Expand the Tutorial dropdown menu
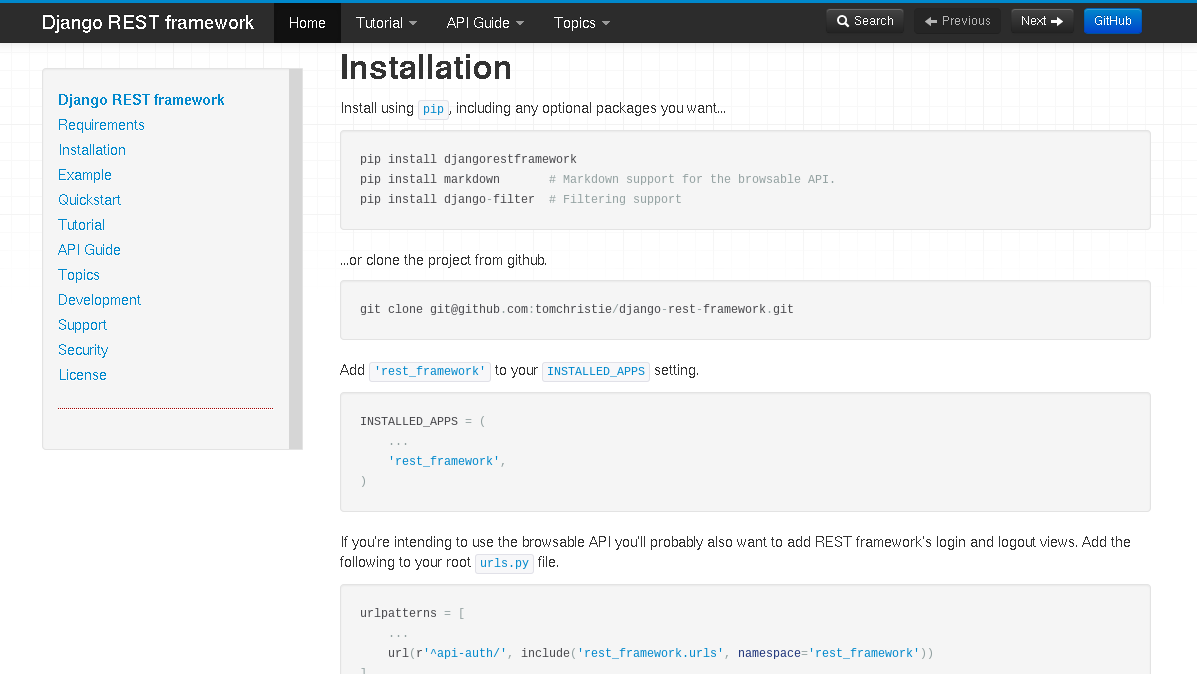 [x=386, y=23]
